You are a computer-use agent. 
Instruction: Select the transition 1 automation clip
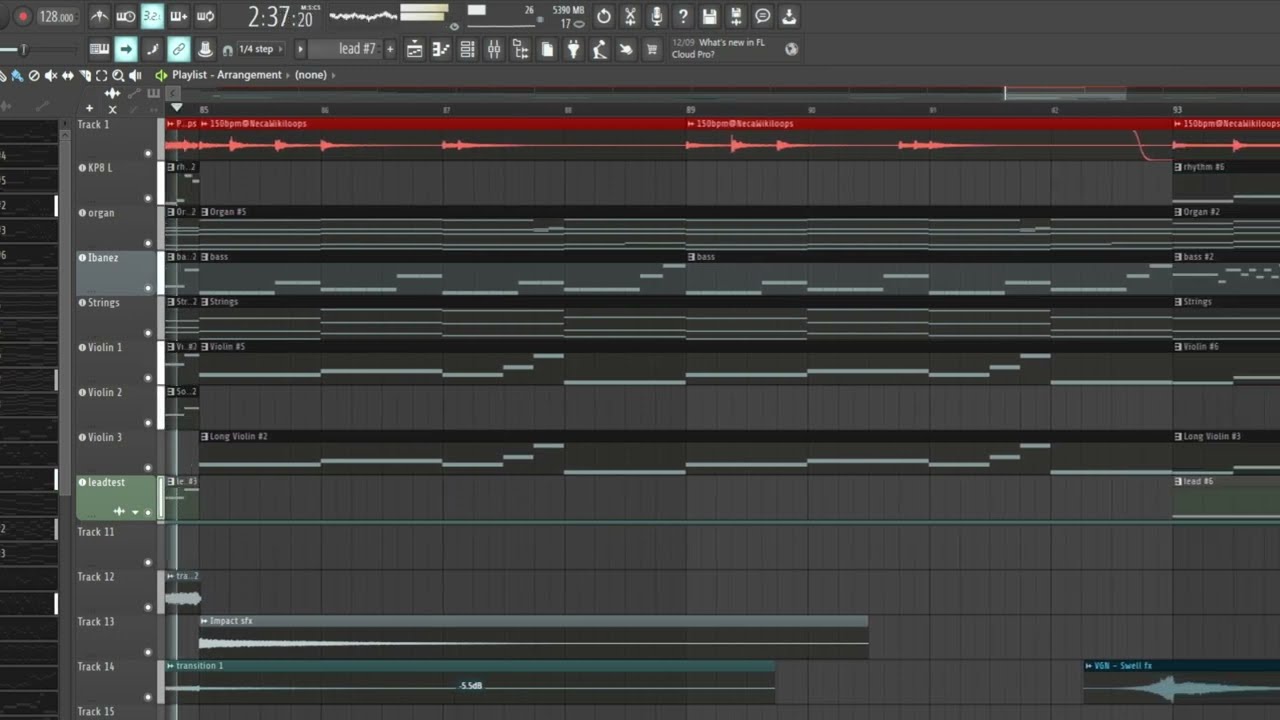point(470,680)
